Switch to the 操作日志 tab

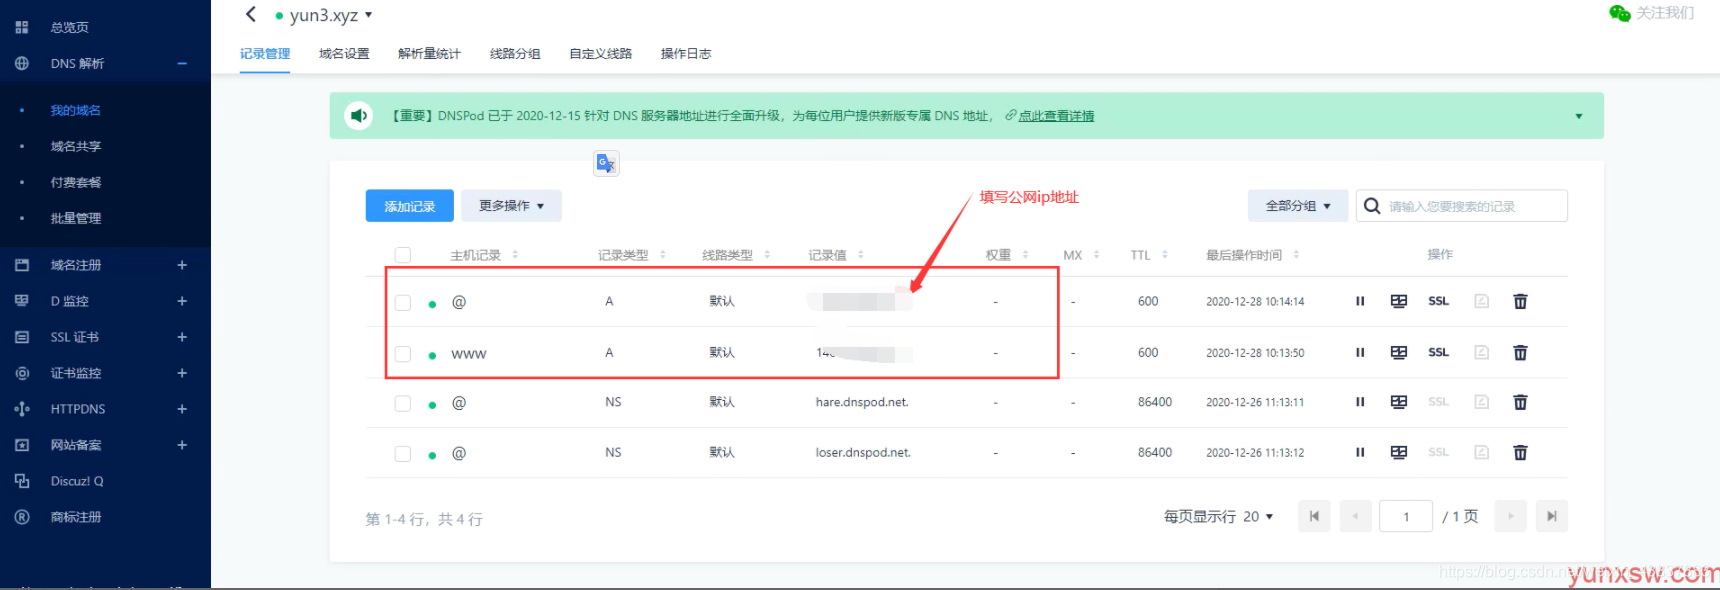686,54
